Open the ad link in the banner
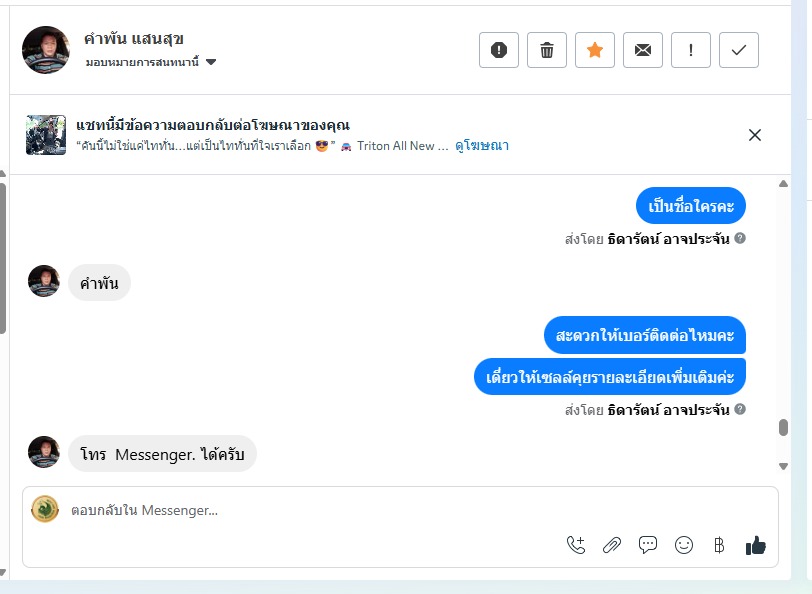Image resolution: width=812 pixels, height=594 pixels. click(x=481, y=146)
